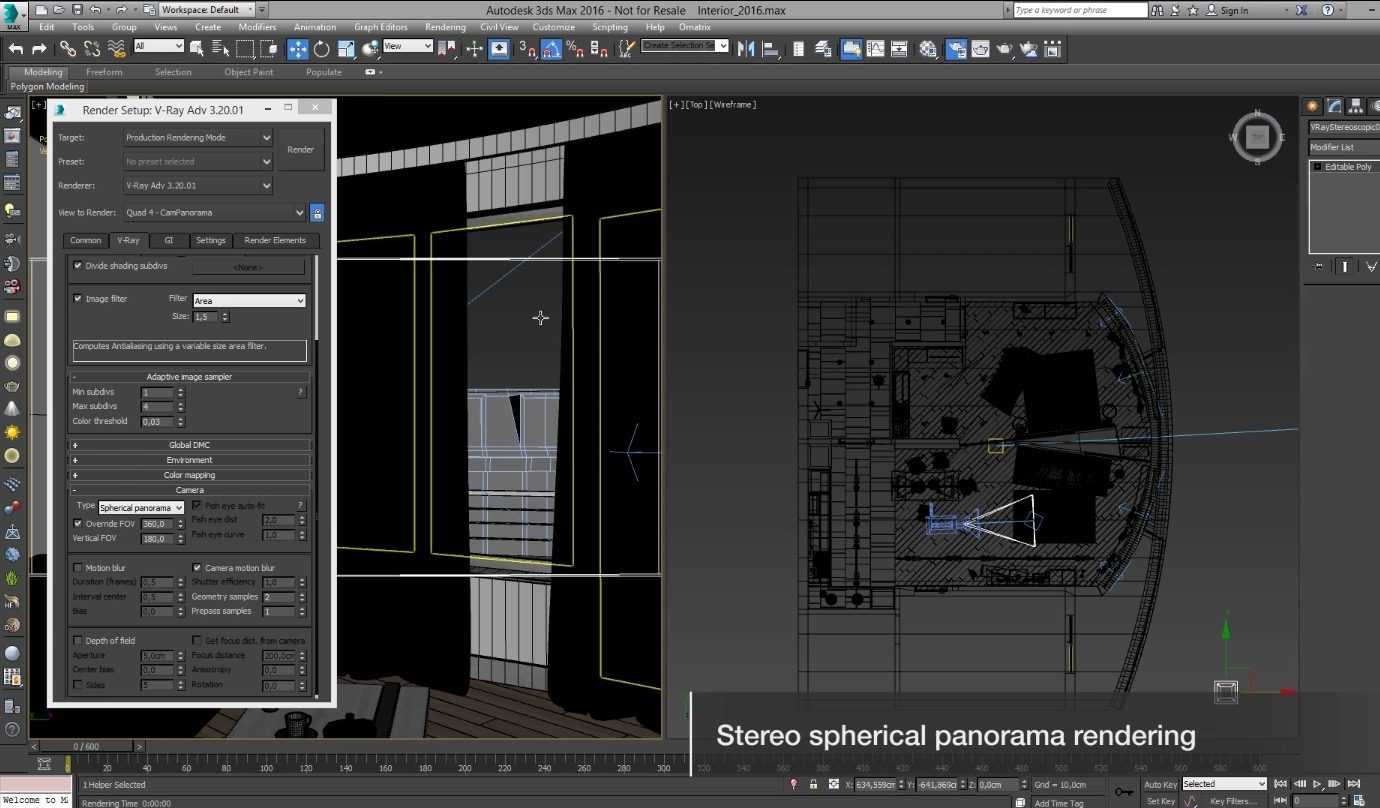Toggle the Fish eye auto-fit checkbox
The image size is (1380, 808).
[197, 506]
